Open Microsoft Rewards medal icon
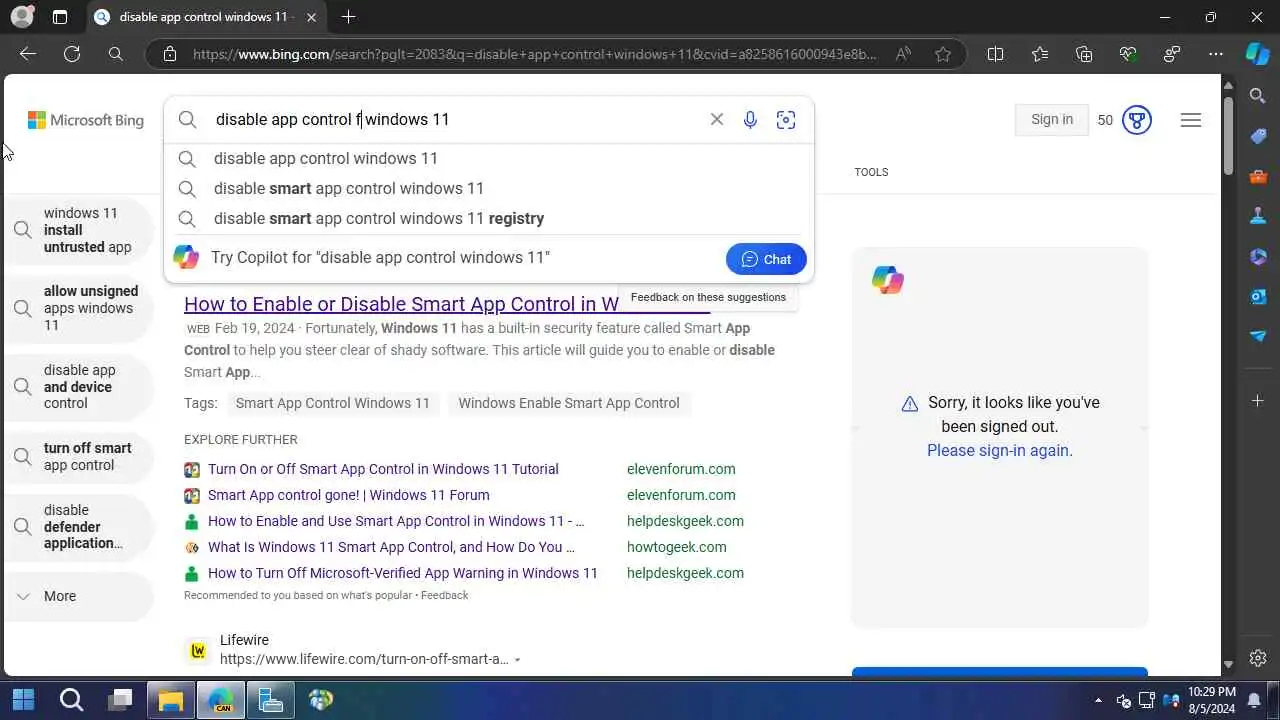 coord(1137,120)
